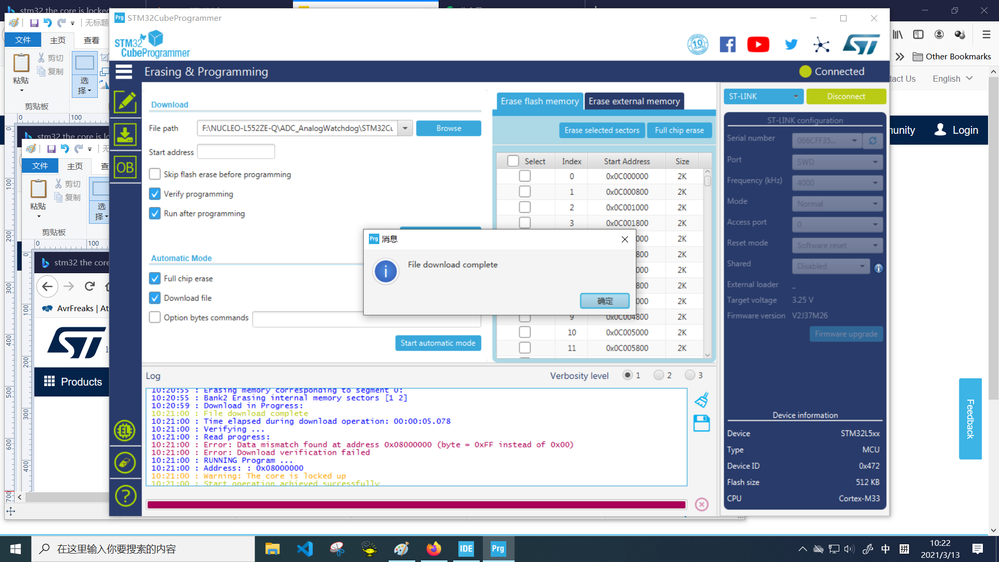Viewport: 999px width, 562px height.
Task: Select the sector 10 checkbox at 0x0C005000
Action: (x=524, y=332)
